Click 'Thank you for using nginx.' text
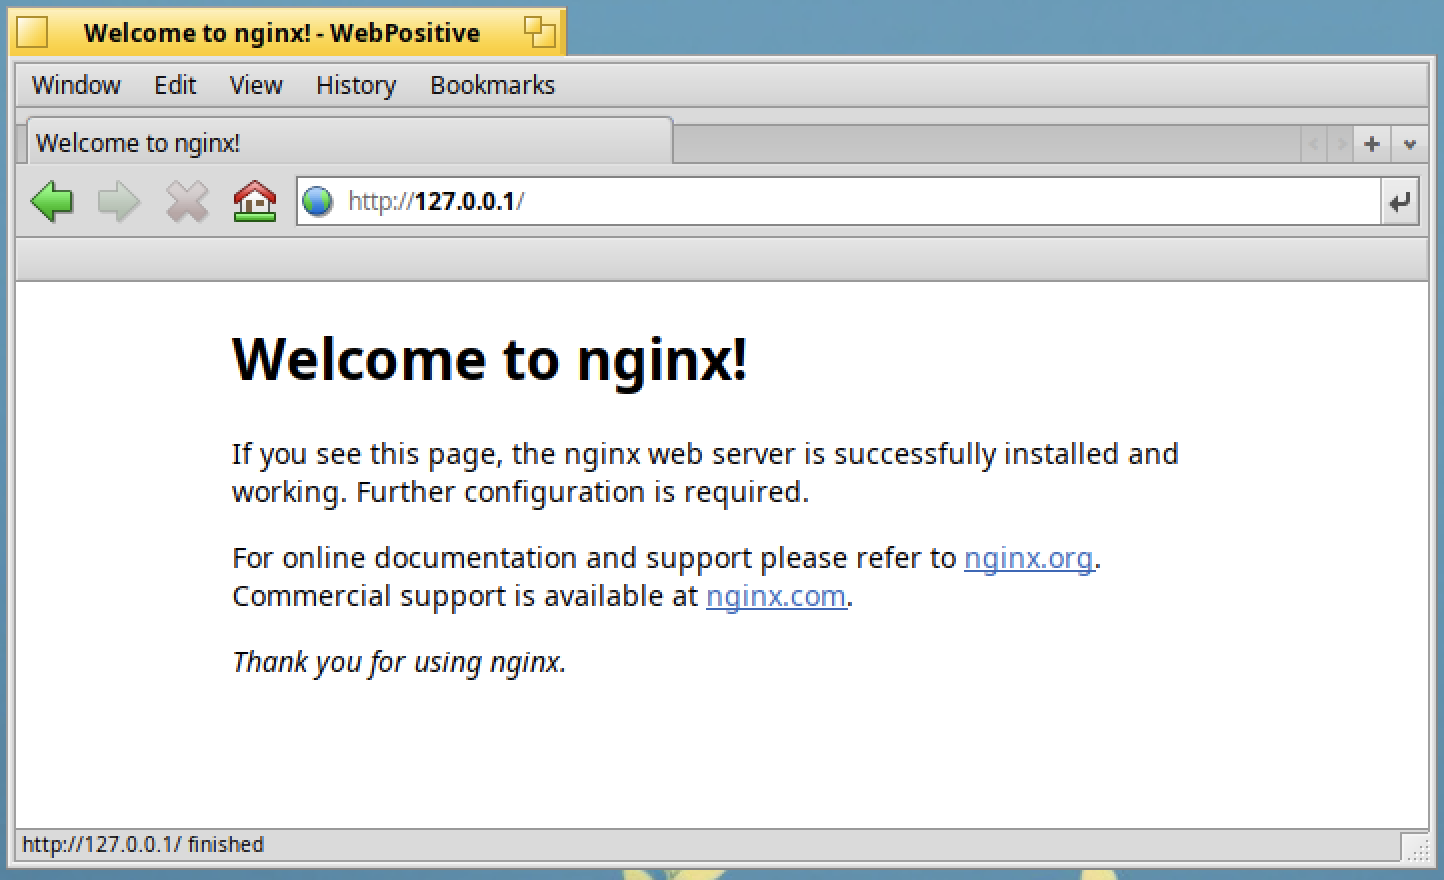This screenshot has width=1444, height=880. point(399,662)
